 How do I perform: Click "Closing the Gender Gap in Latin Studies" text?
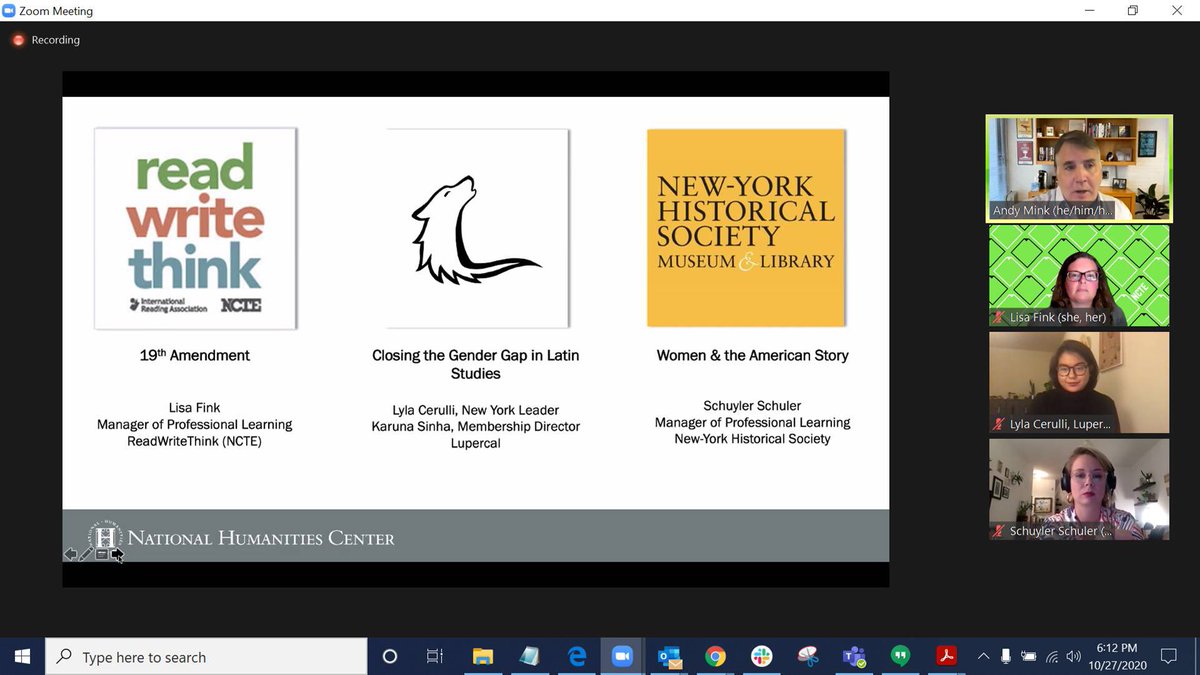[476, 364]
